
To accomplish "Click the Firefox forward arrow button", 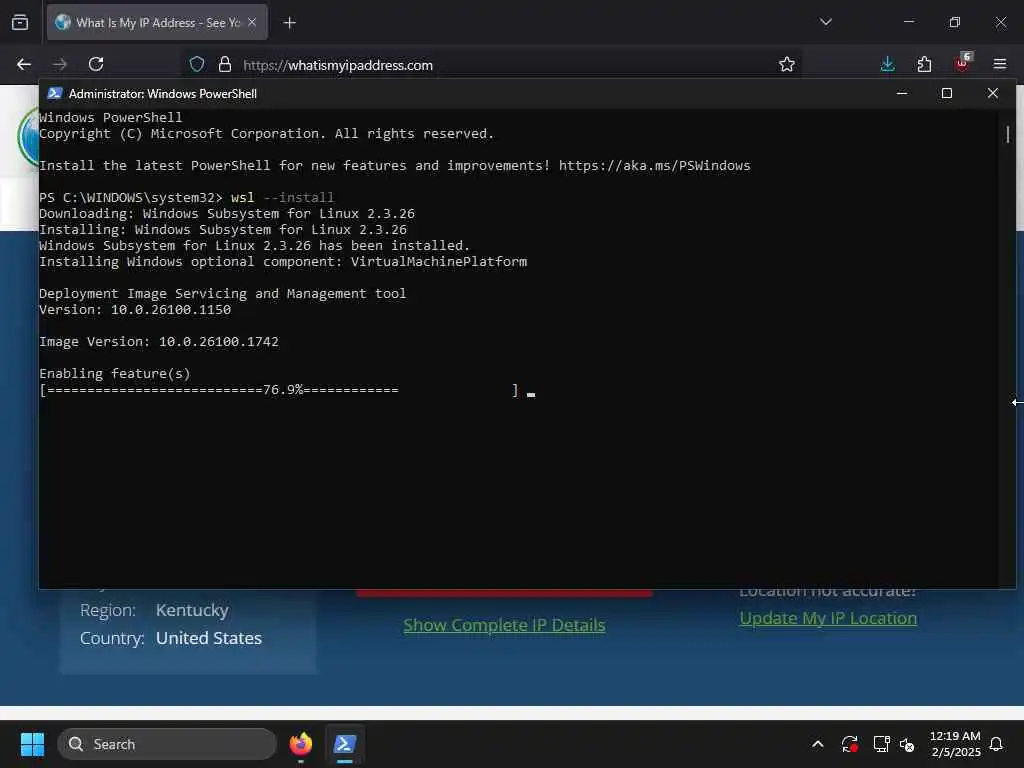I will (59, 64).
